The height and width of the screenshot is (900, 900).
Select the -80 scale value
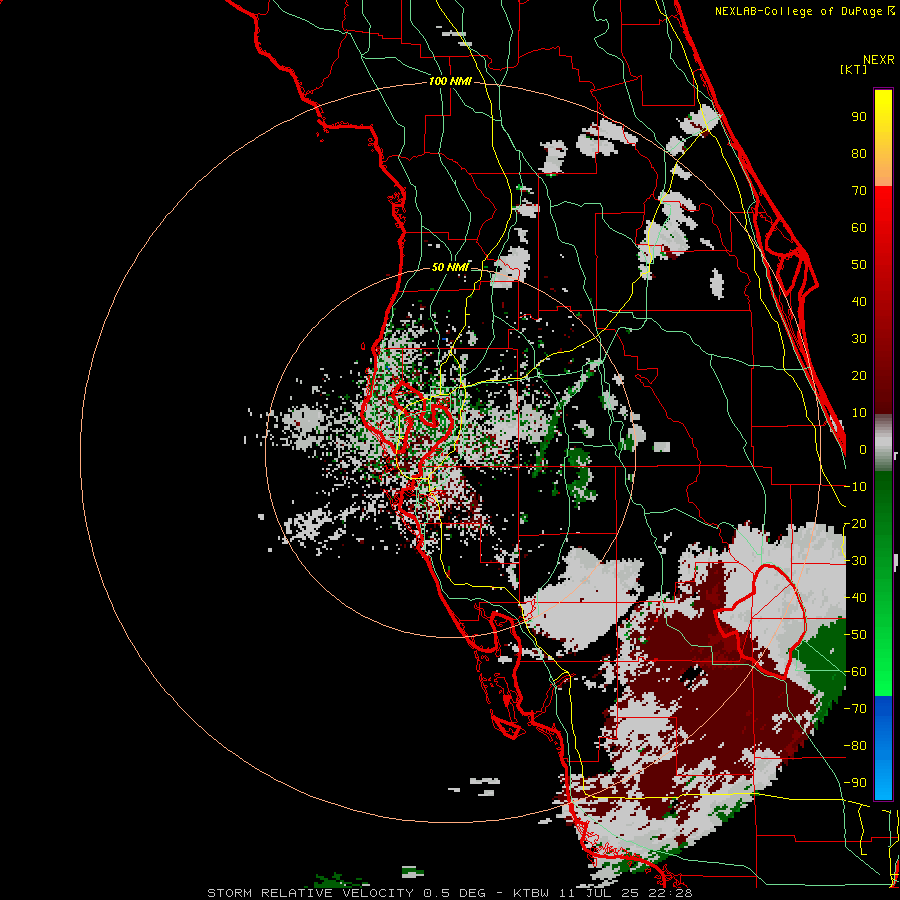855,746
